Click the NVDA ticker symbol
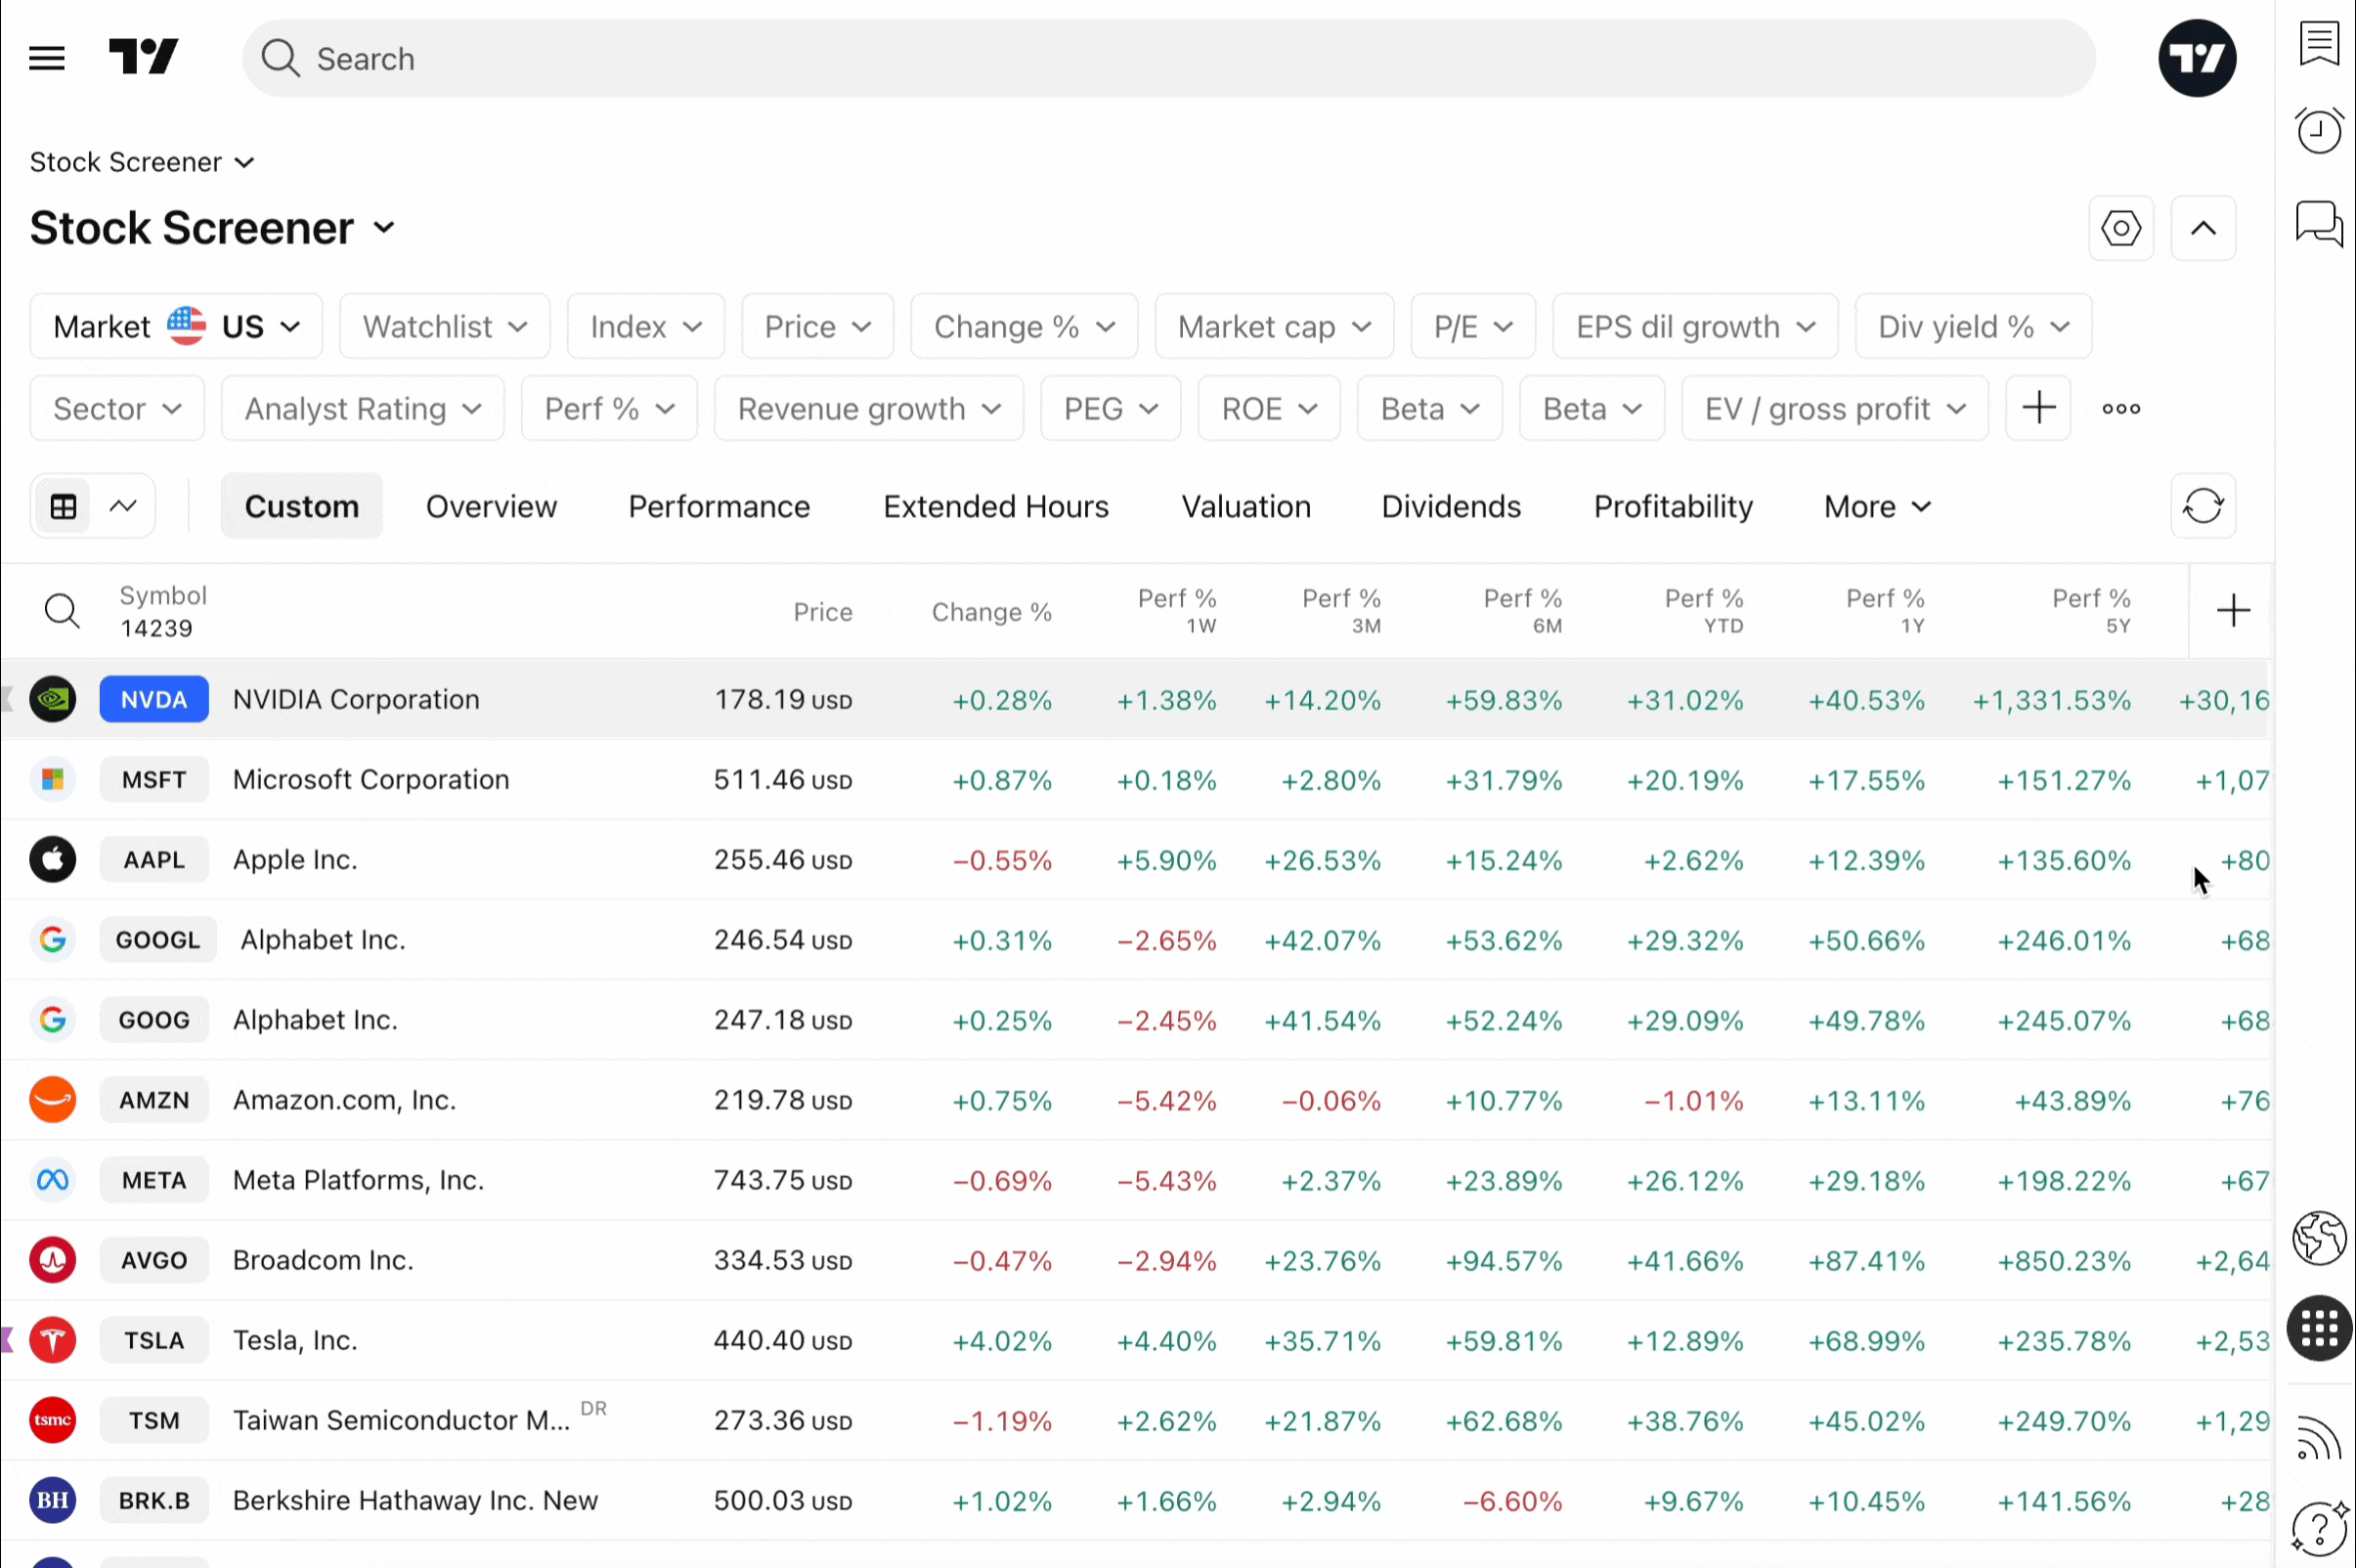The height and width of the screenshot is (1568, 2356). [x=154, y=699]
